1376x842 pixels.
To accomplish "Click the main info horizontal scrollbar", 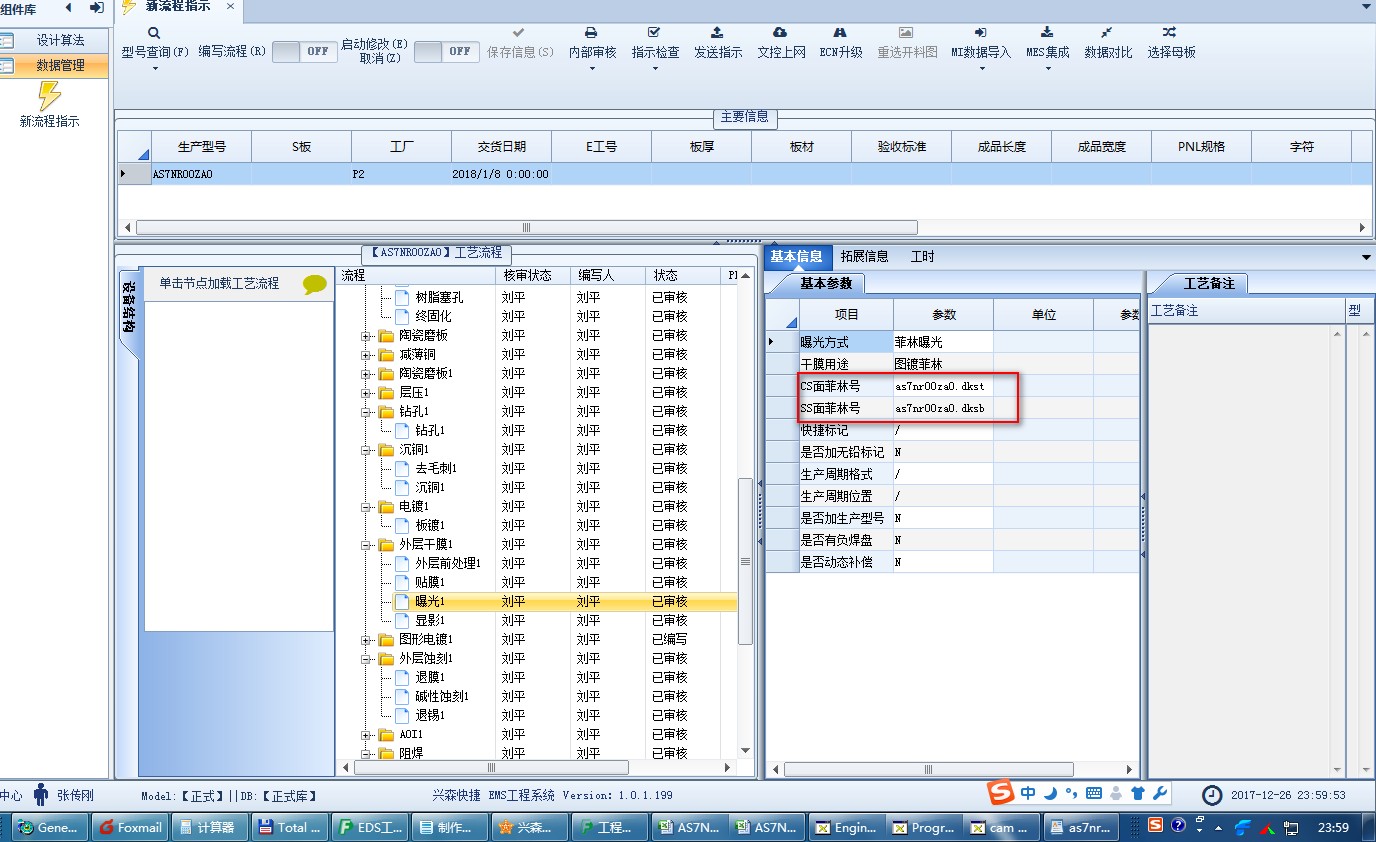I will pyautogui.click(x=527, y=227).
